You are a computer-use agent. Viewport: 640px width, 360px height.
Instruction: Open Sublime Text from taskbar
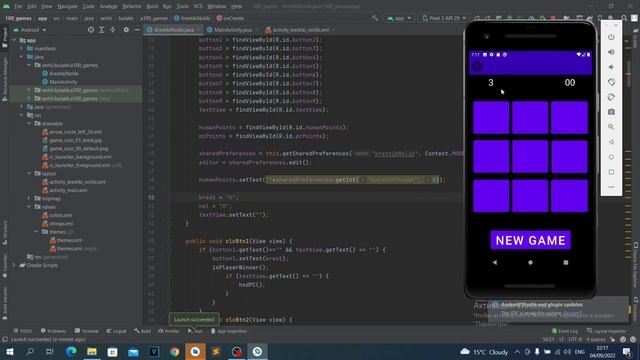[x=216, y=351]
